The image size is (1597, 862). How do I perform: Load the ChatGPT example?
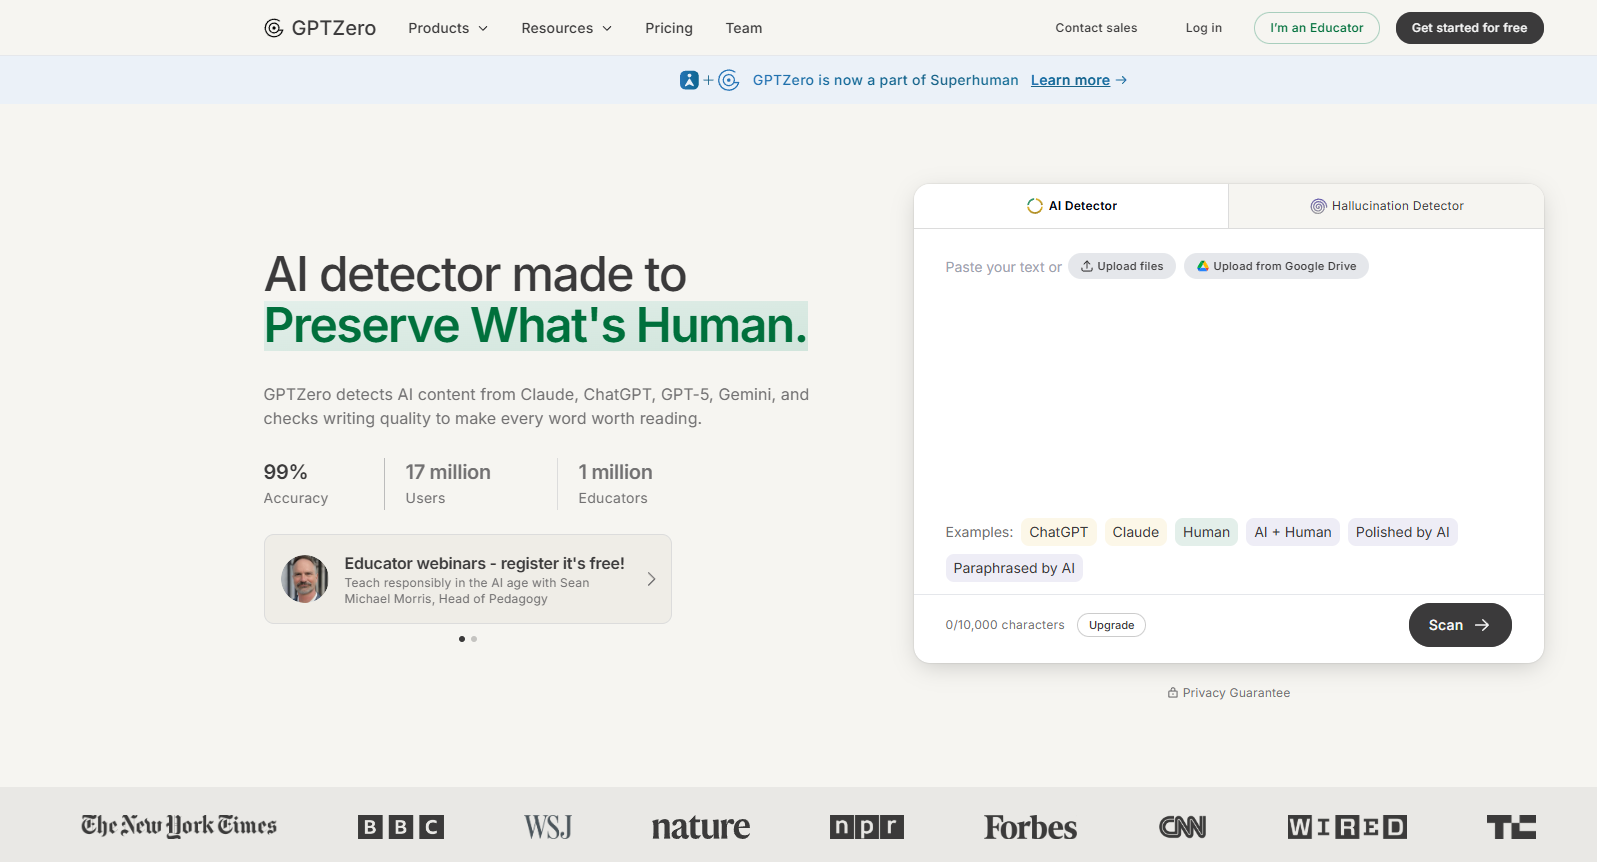point(1059,532)
